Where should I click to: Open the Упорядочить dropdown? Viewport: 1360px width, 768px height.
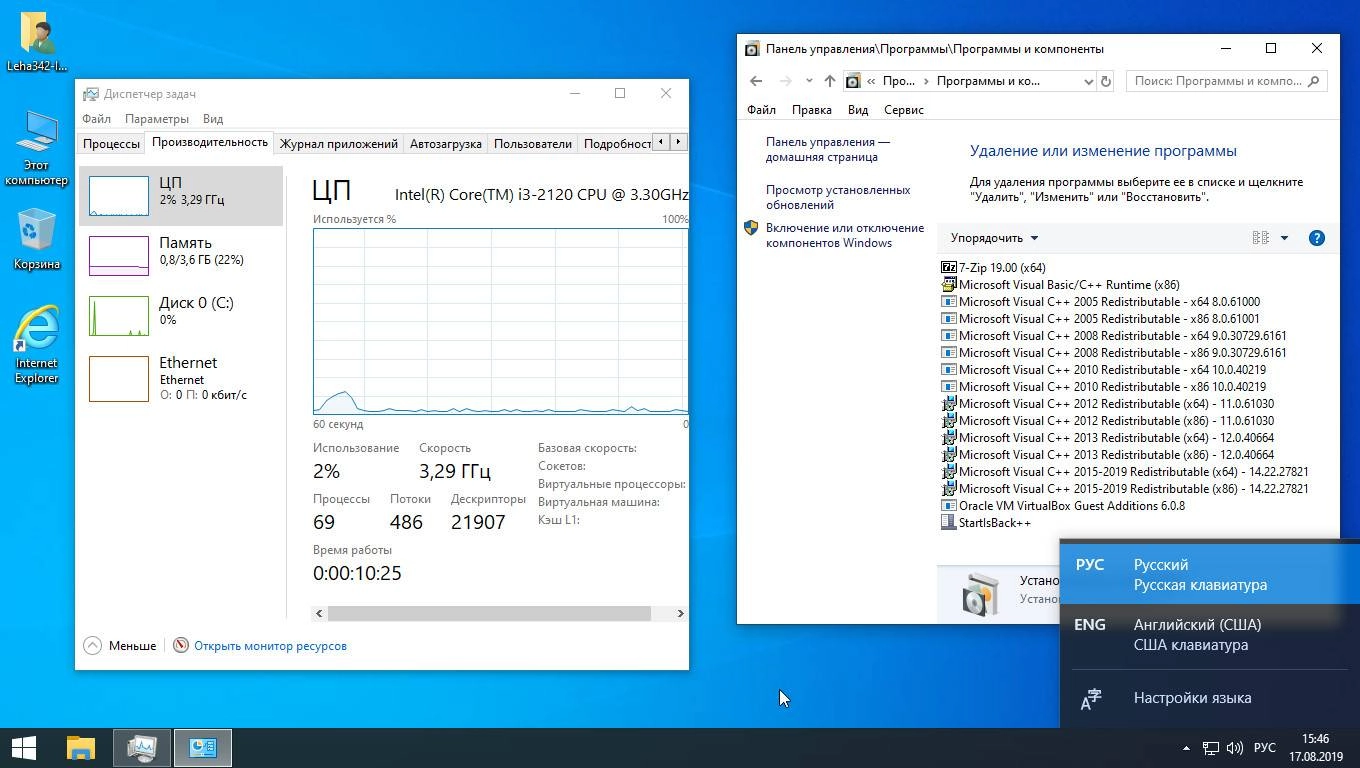point(995,238)
